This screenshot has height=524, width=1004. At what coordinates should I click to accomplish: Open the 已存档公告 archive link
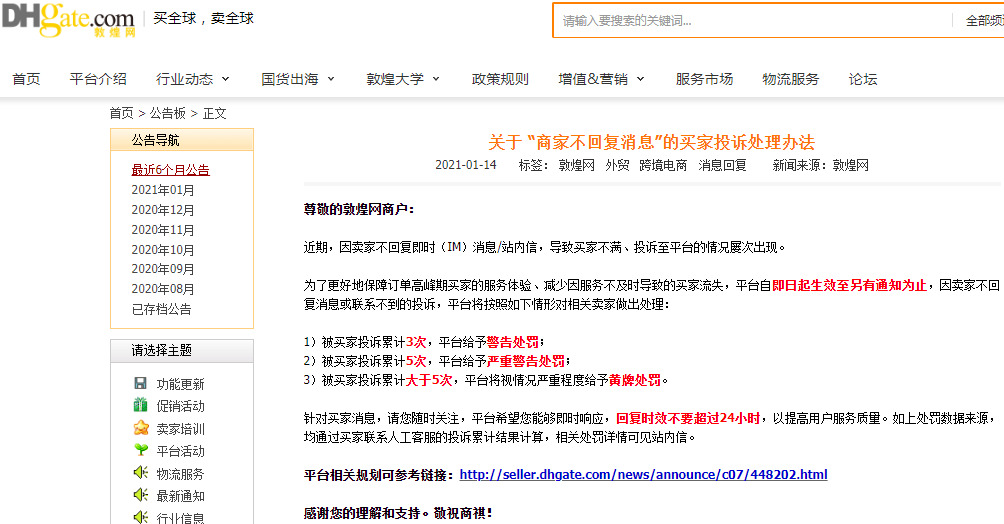(x=161, y=309)
